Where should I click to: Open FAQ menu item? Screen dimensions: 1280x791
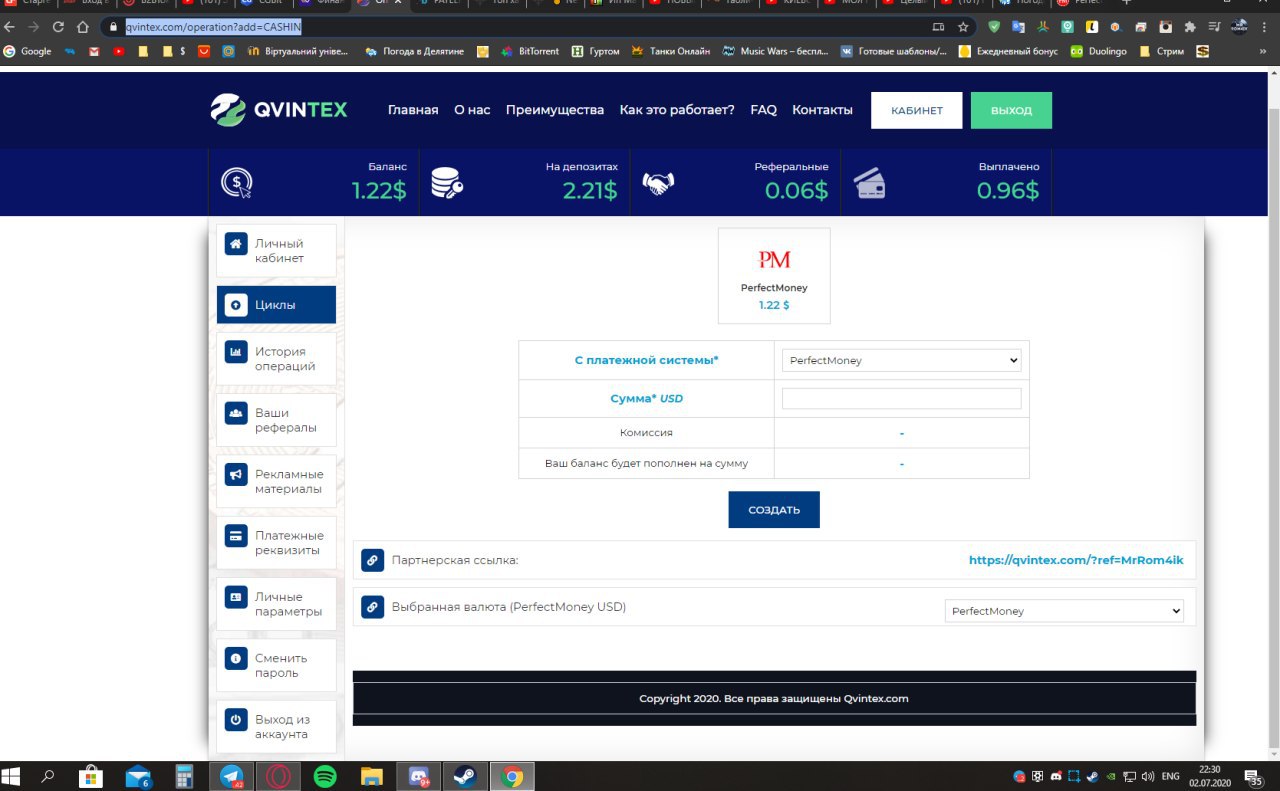pyautogui.click(x=763, y=110)
